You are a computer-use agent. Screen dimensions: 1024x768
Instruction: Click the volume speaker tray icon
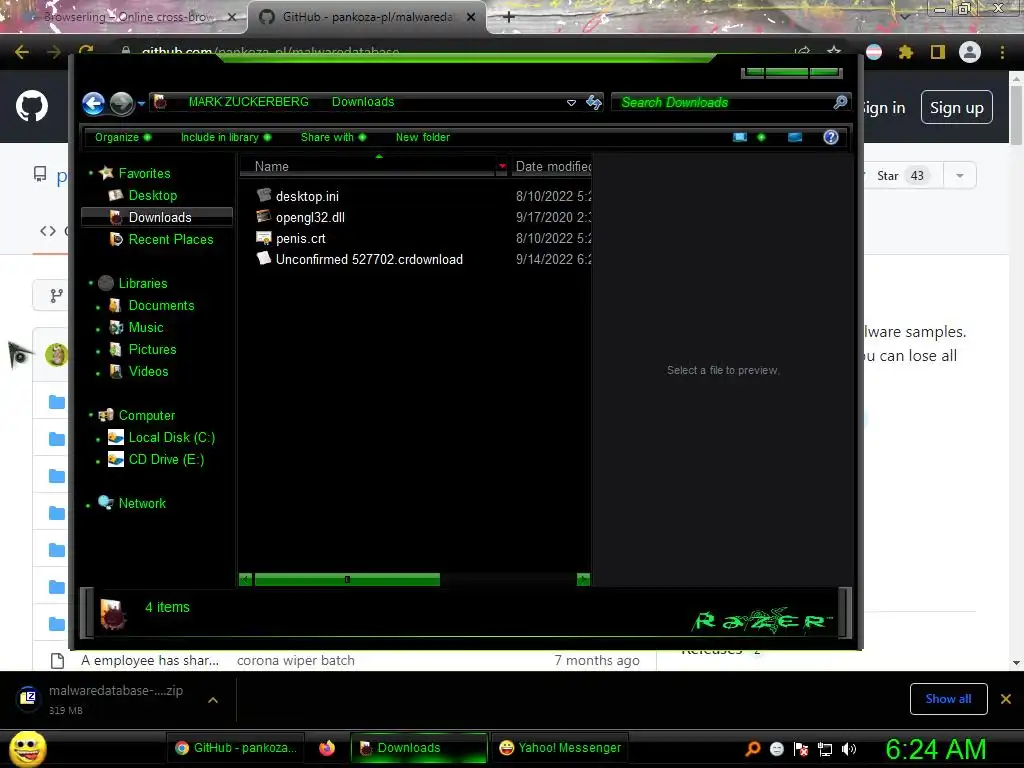[849, 749]
